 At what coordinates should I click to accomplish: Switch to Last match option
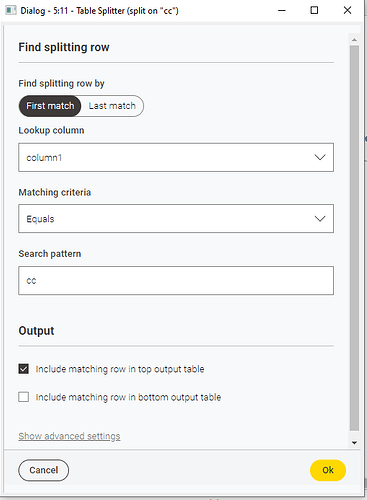pos(112,106)
